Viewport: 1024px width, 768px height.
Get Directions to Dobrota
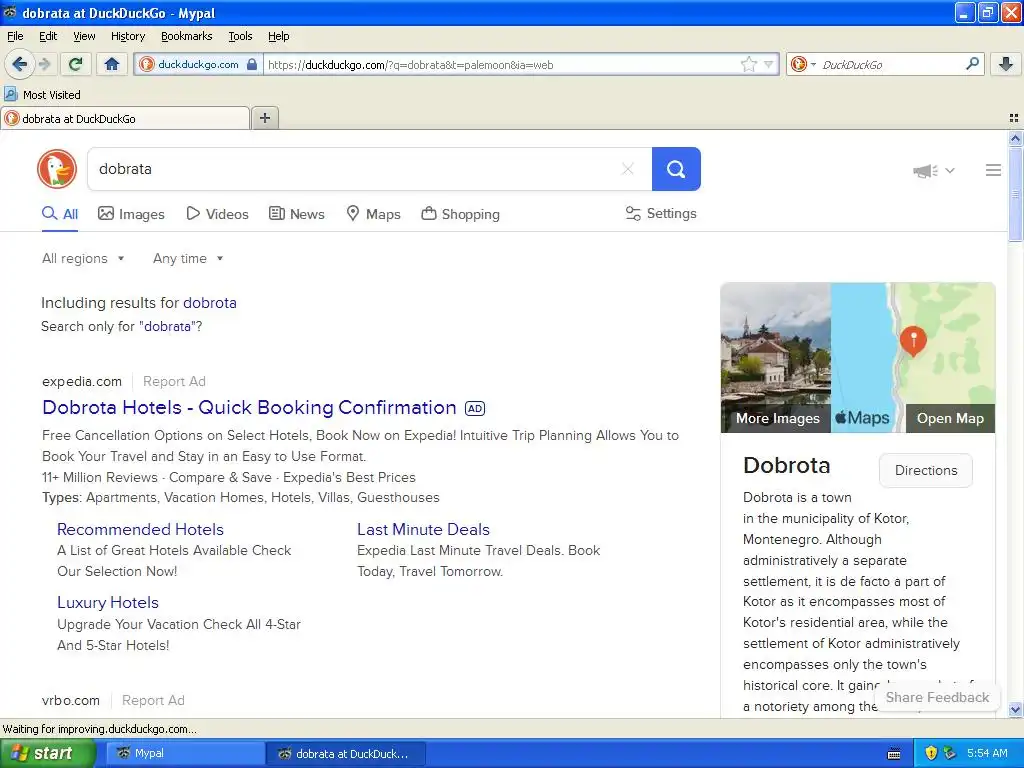(x=925, y=470)
